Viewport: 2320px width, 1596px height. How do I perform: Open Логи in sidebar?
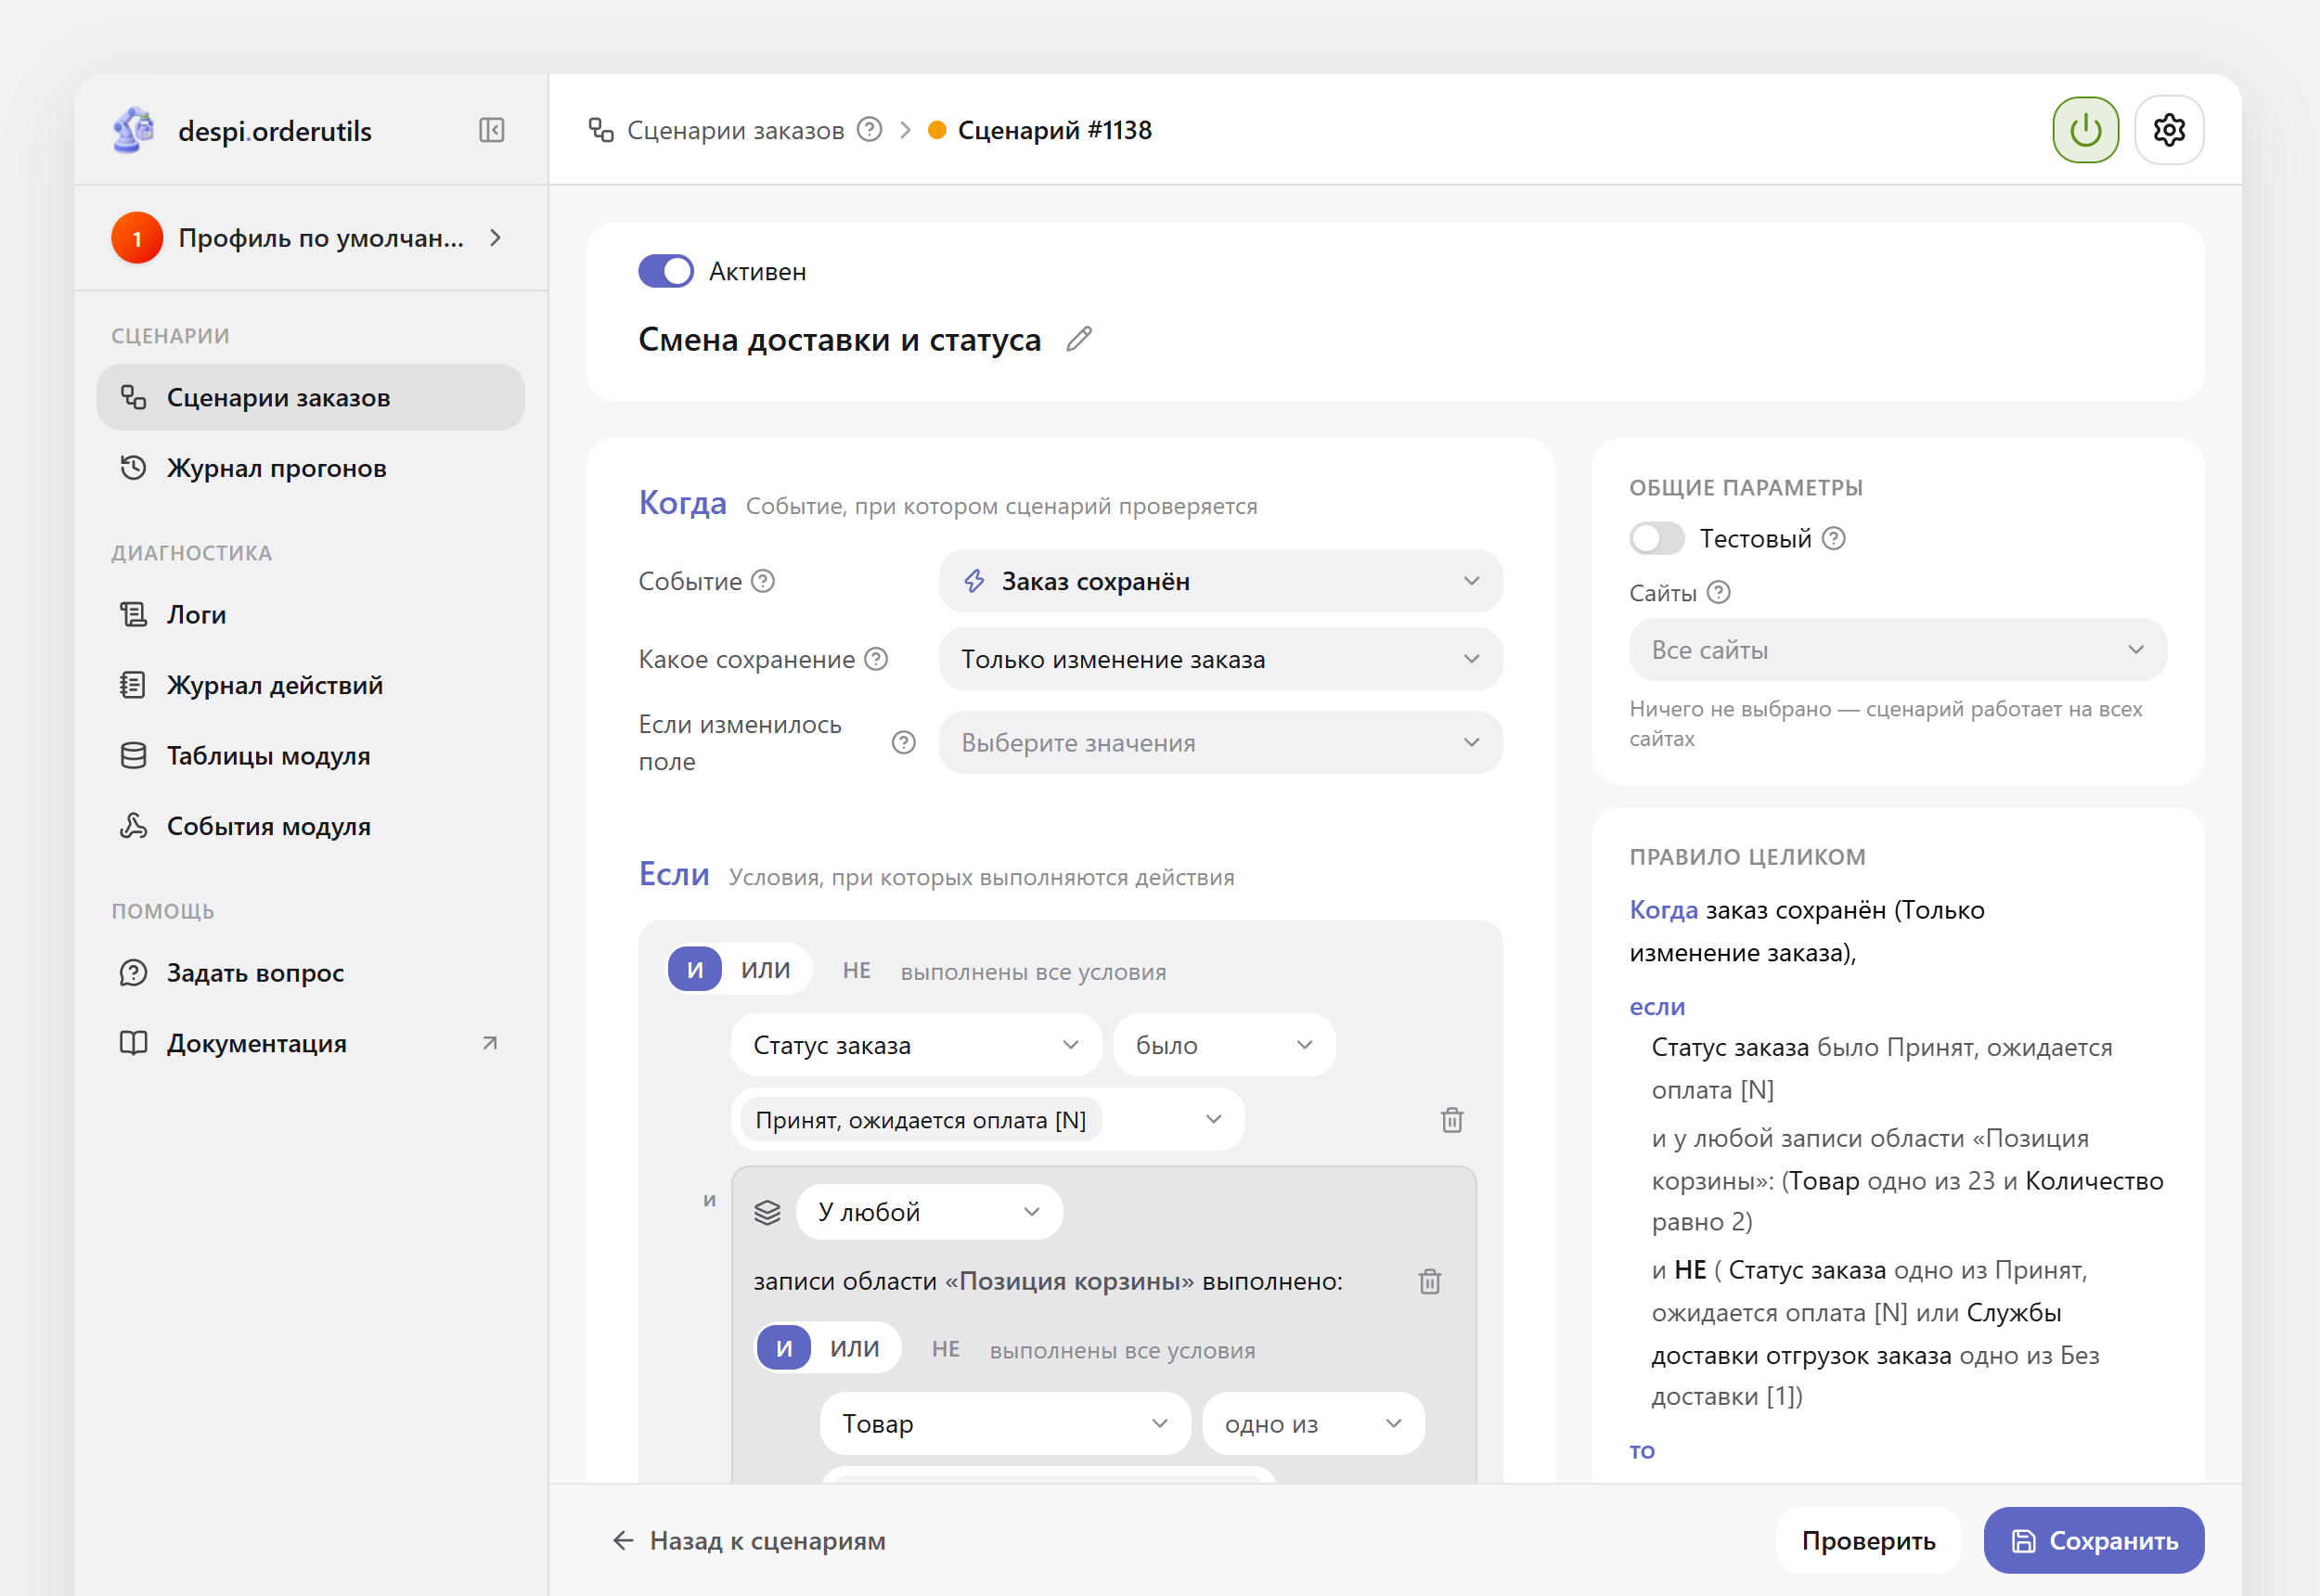pyautogui.click(x=310, y=614)
